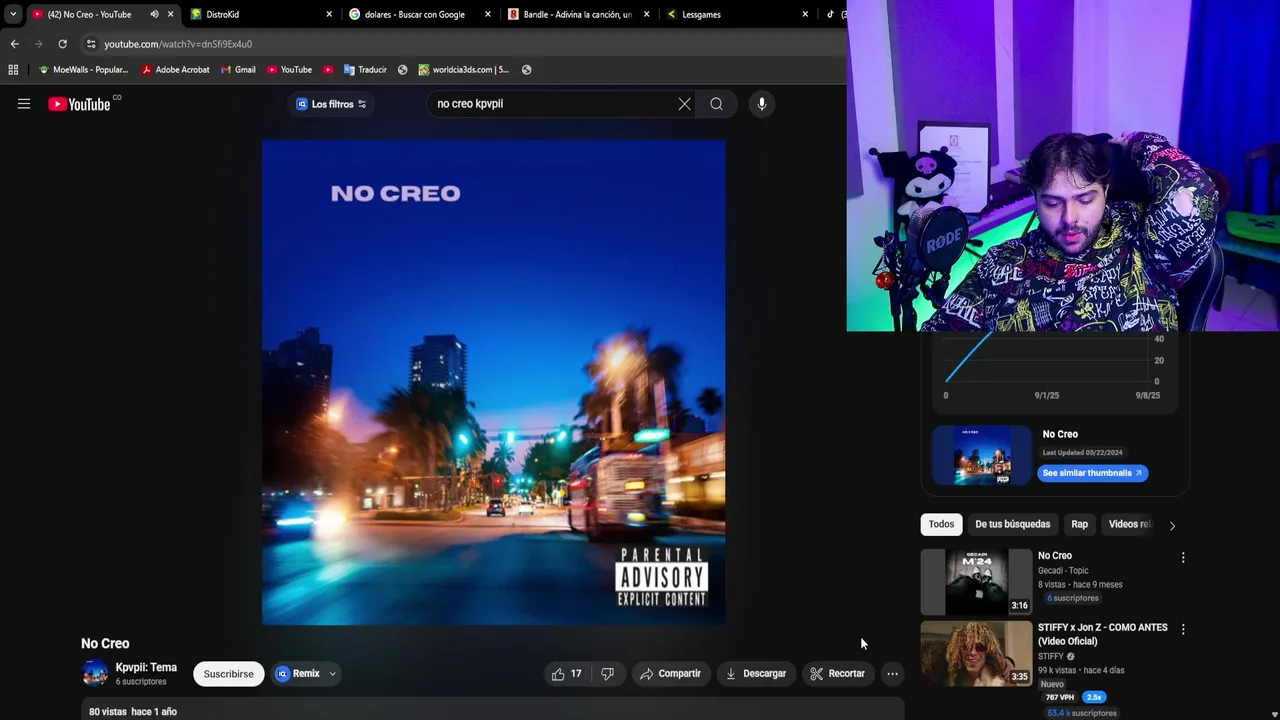Open Kpvpii: Tema channel avatar

coord(95,674)
